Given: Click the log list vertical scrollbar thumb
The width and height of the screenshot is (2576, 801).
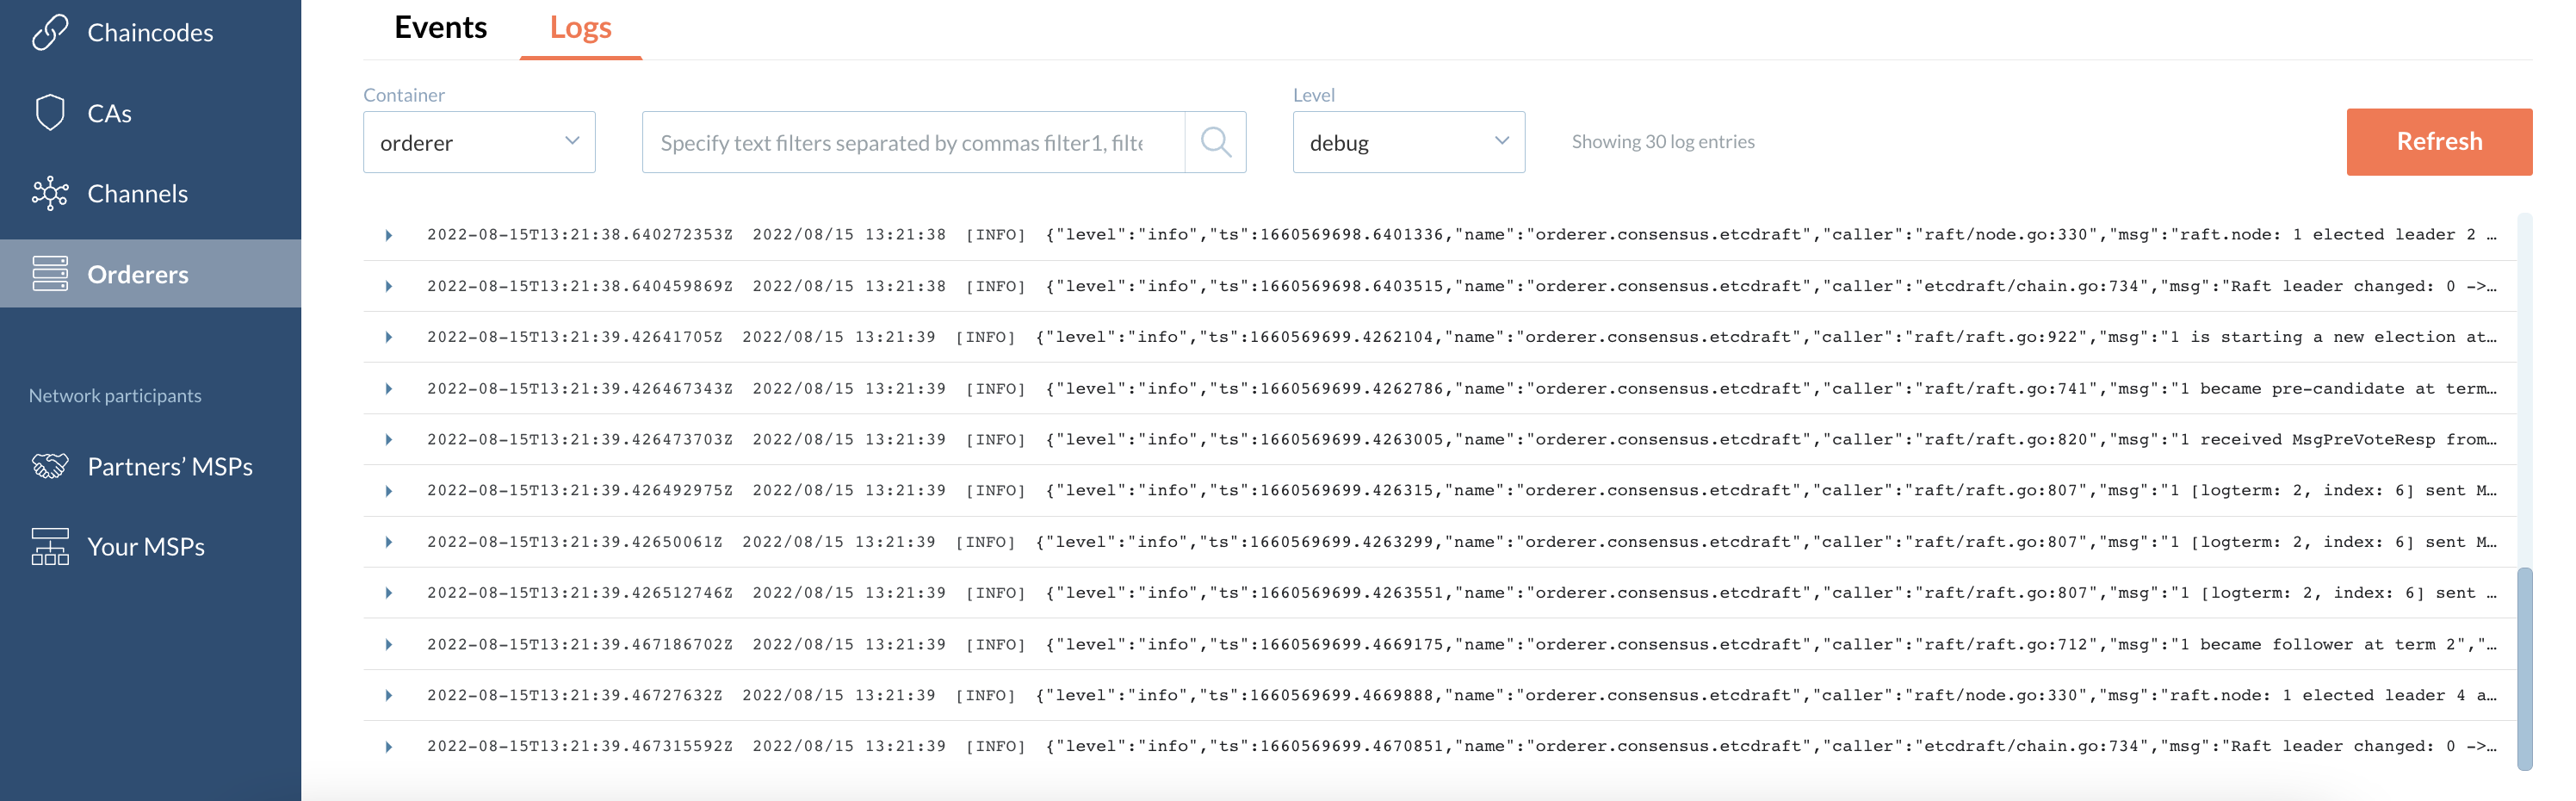Looking at the screenshot, I should pyautogui.click(x=2524, y=668).
